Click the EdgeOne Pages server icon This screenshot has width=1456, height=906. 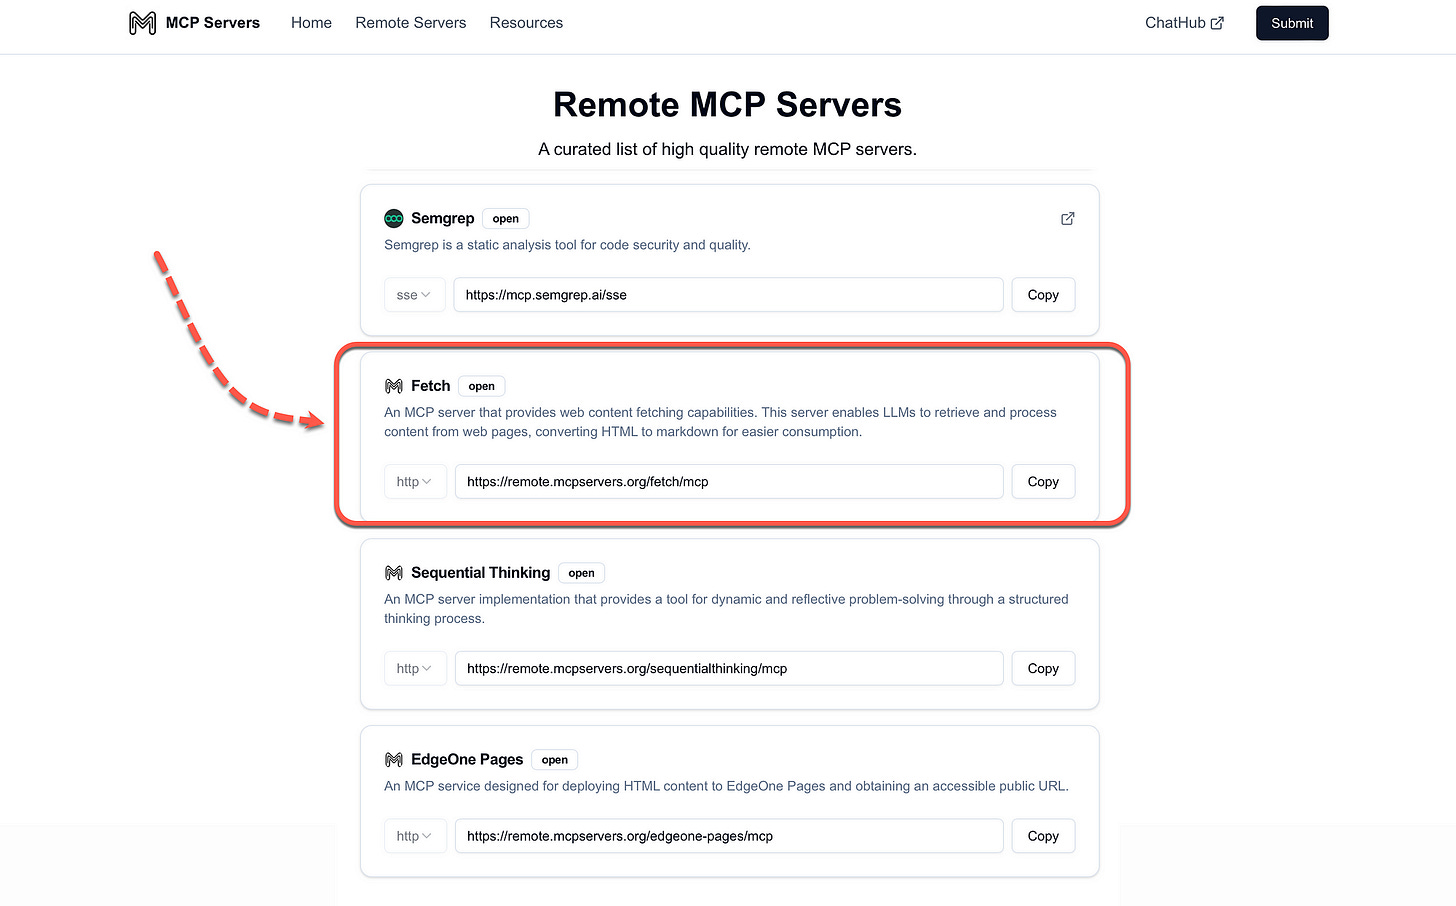click(392, 759)
